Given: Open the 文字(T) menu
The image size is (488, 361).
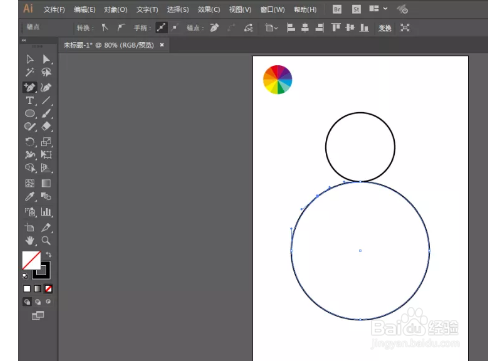Looking at the screenshot, I should pyautogui.click(x=147, y=10).
